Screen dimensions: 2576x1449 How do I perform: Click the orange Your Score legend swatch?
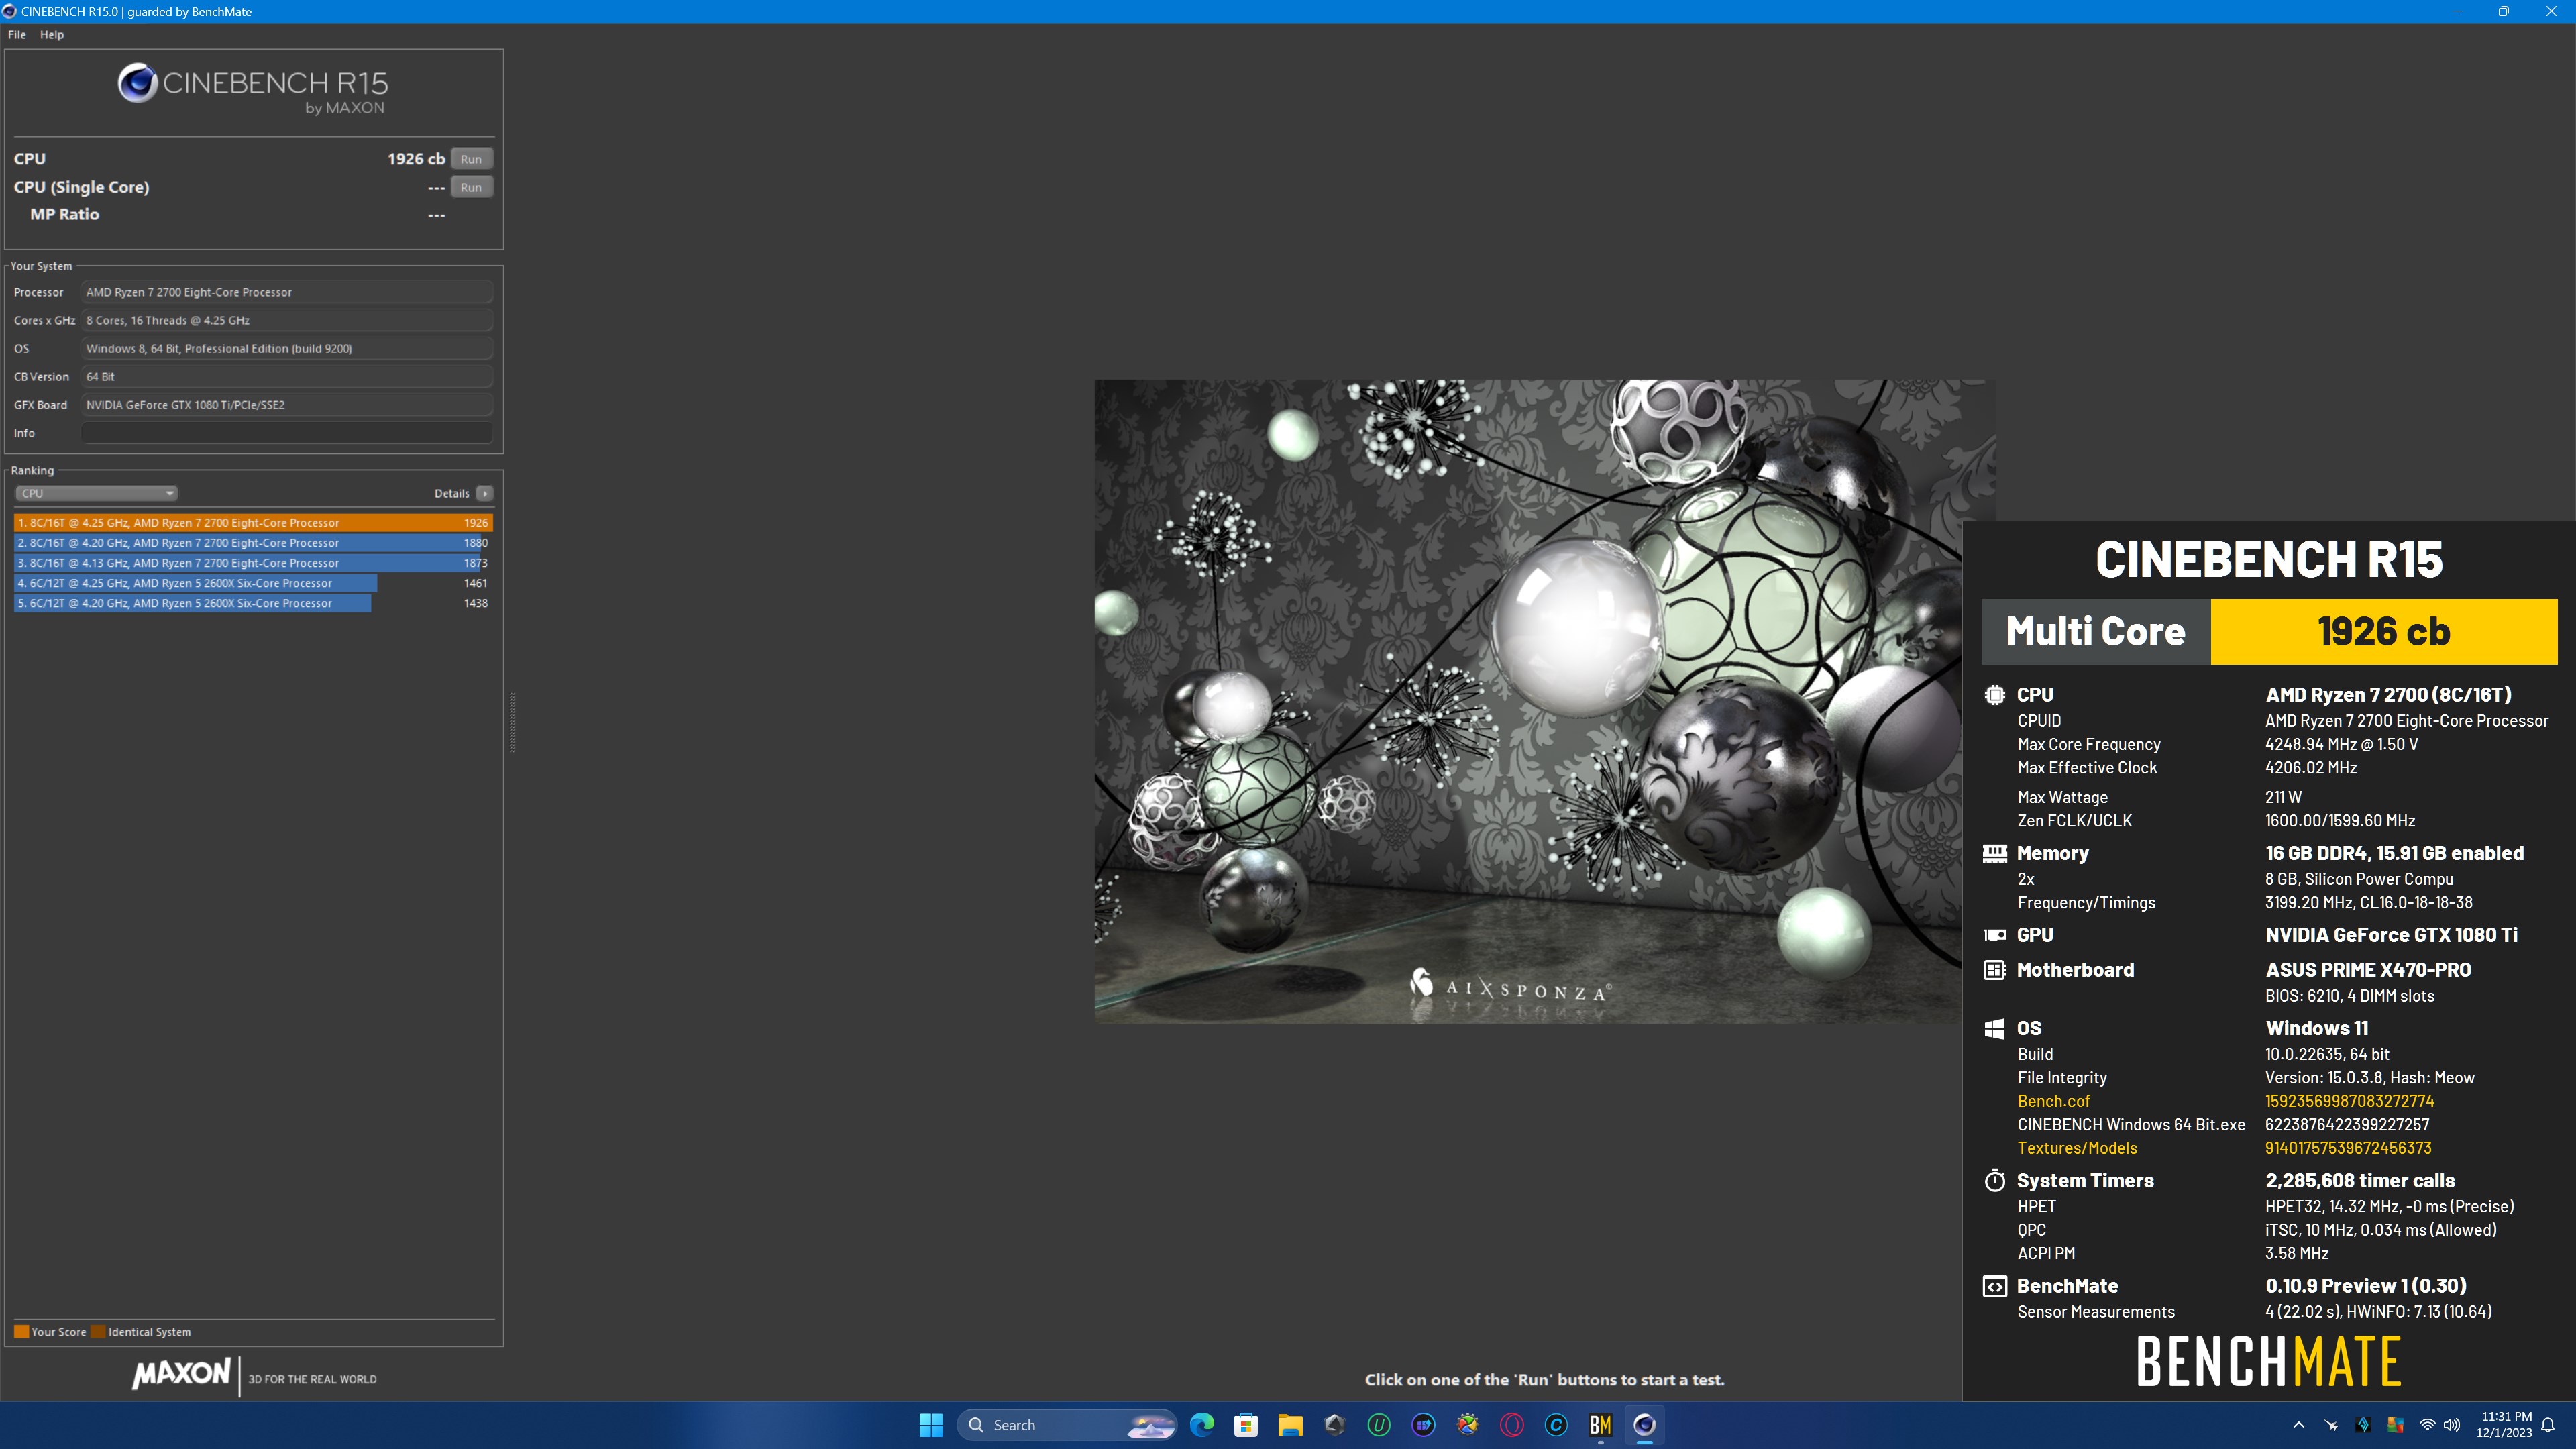coord(21,1332)
